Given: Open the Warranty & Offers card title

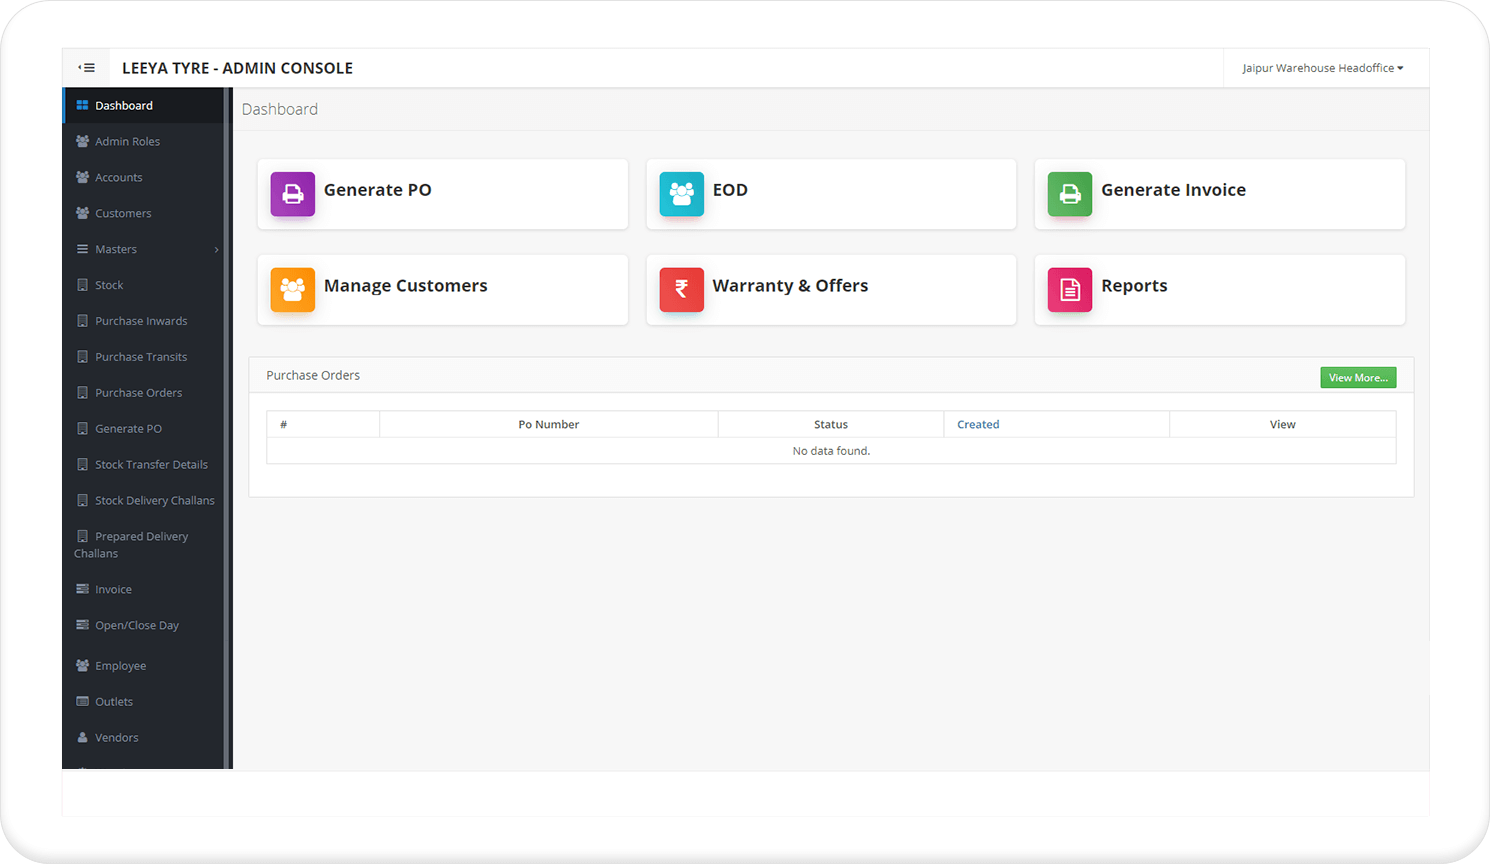Looking at the screenshot, I should pos(790,286).
